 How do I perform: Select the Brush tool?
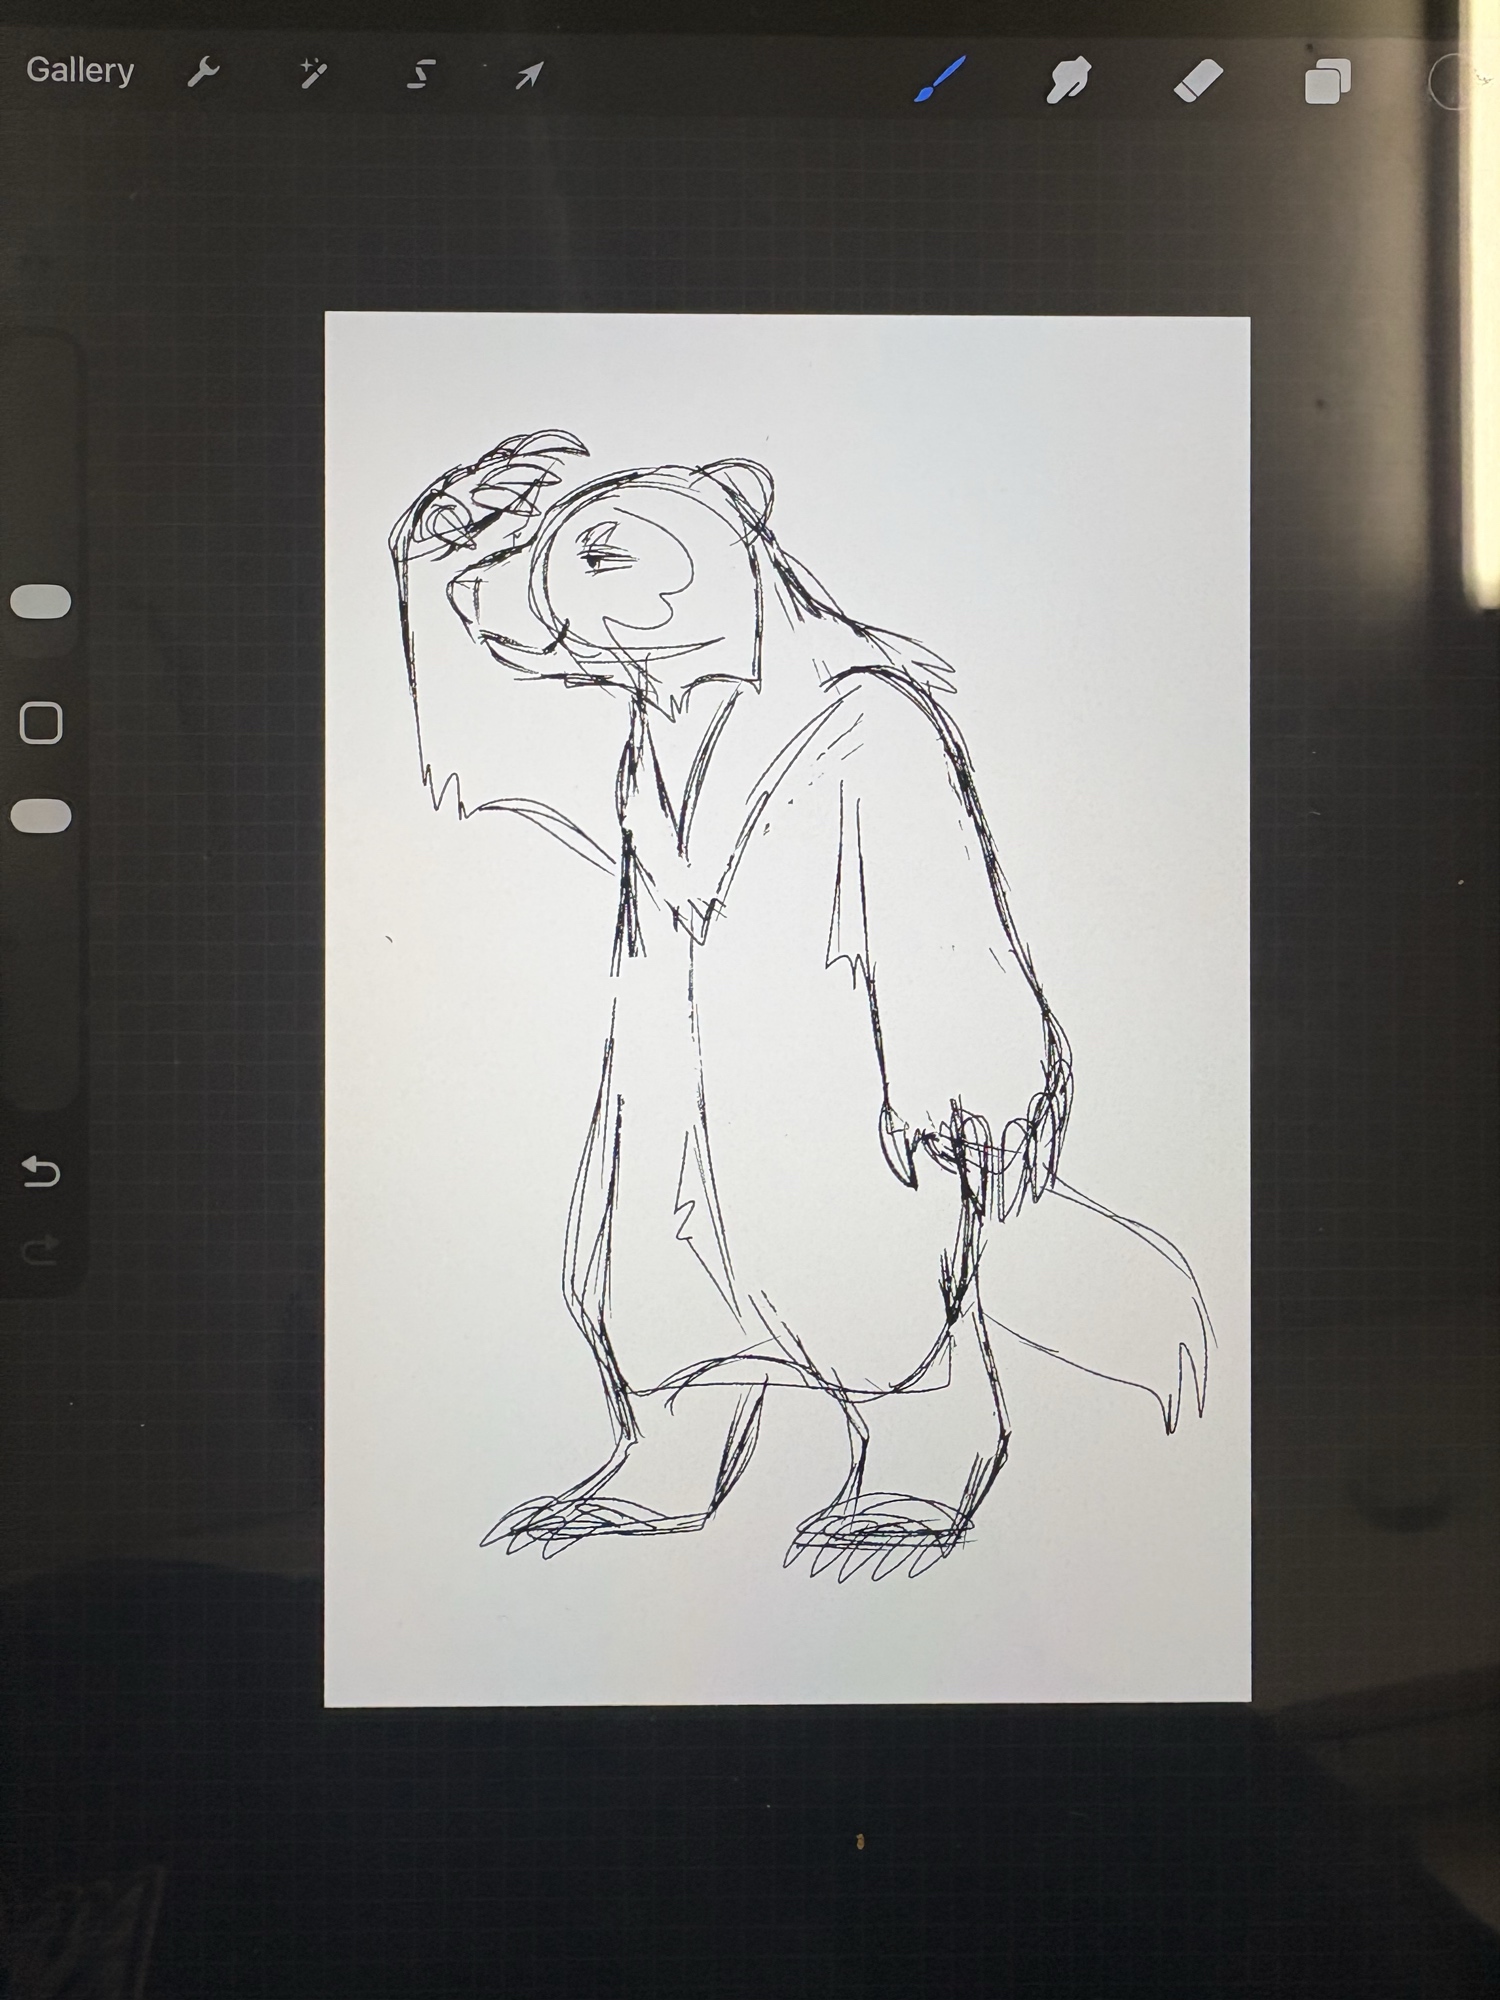[x=940, y=79]
